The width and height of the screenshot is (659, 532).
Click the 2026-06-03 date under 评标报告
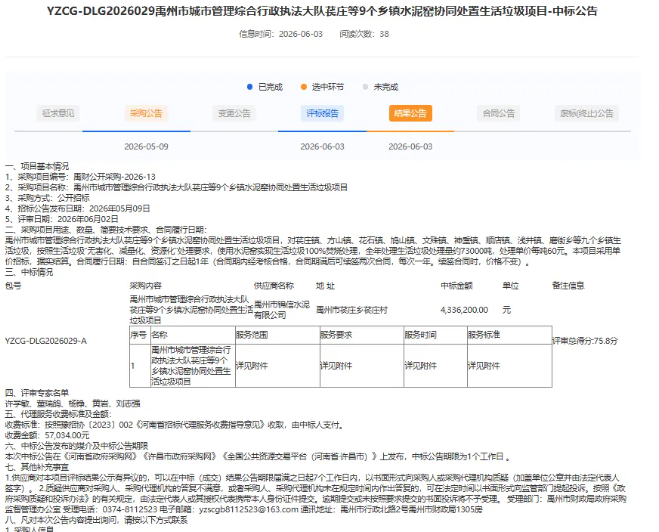(322, 147)
